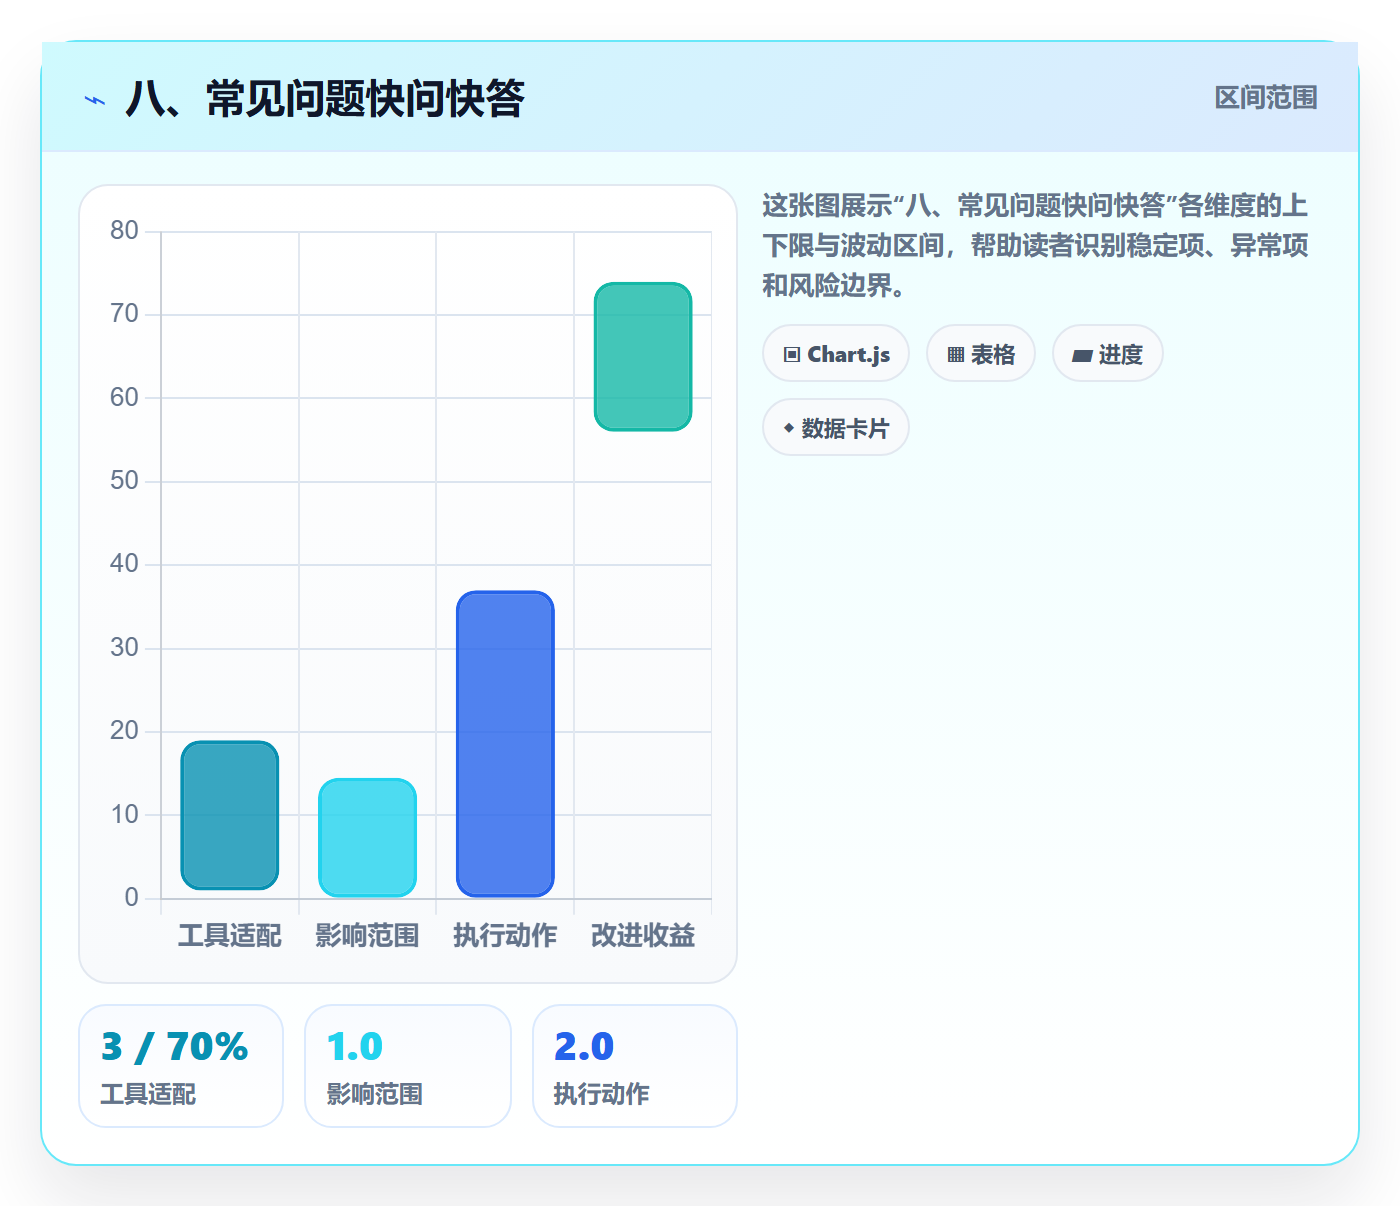Click the heading 八、常见问题快问快答

(325, 99)
